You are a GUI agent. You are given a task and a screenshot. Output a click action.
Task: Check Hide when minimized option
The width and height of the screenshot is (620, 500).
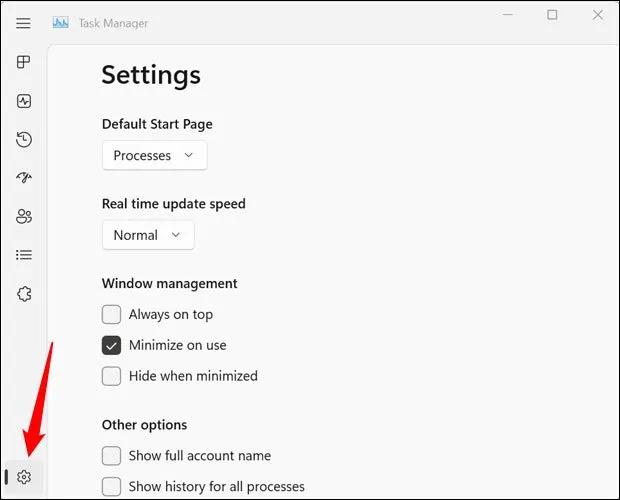tap(112, 376)
